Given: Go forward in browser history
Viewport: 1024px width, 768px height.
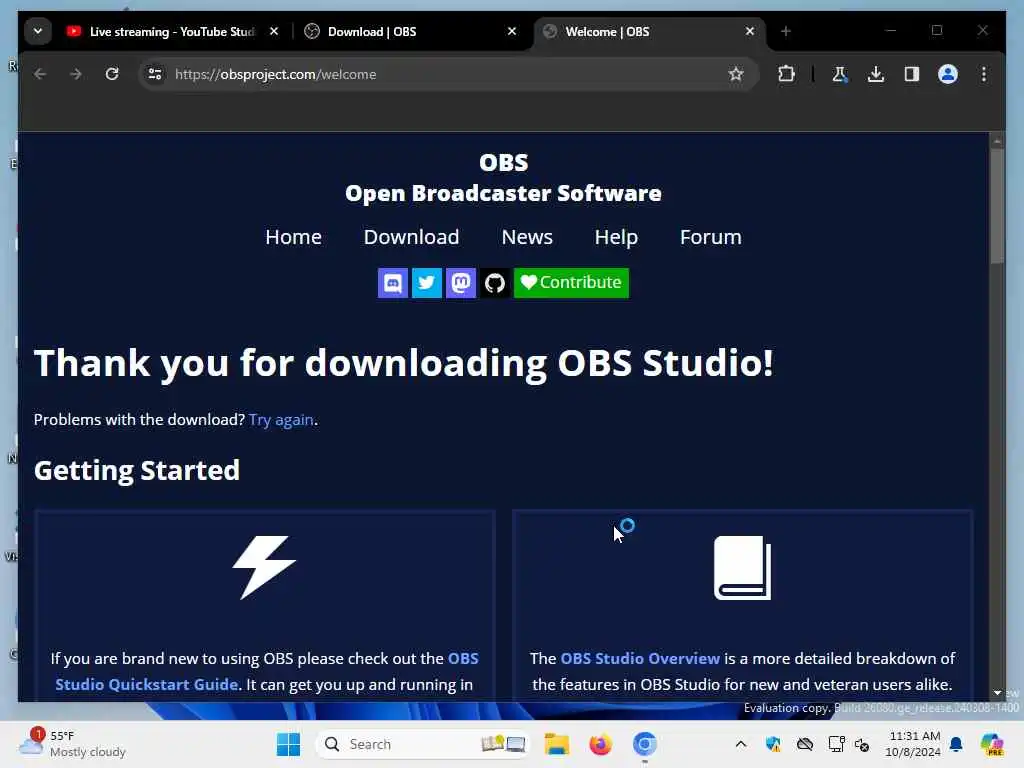Looking at the screenshot, I should 76,74.
